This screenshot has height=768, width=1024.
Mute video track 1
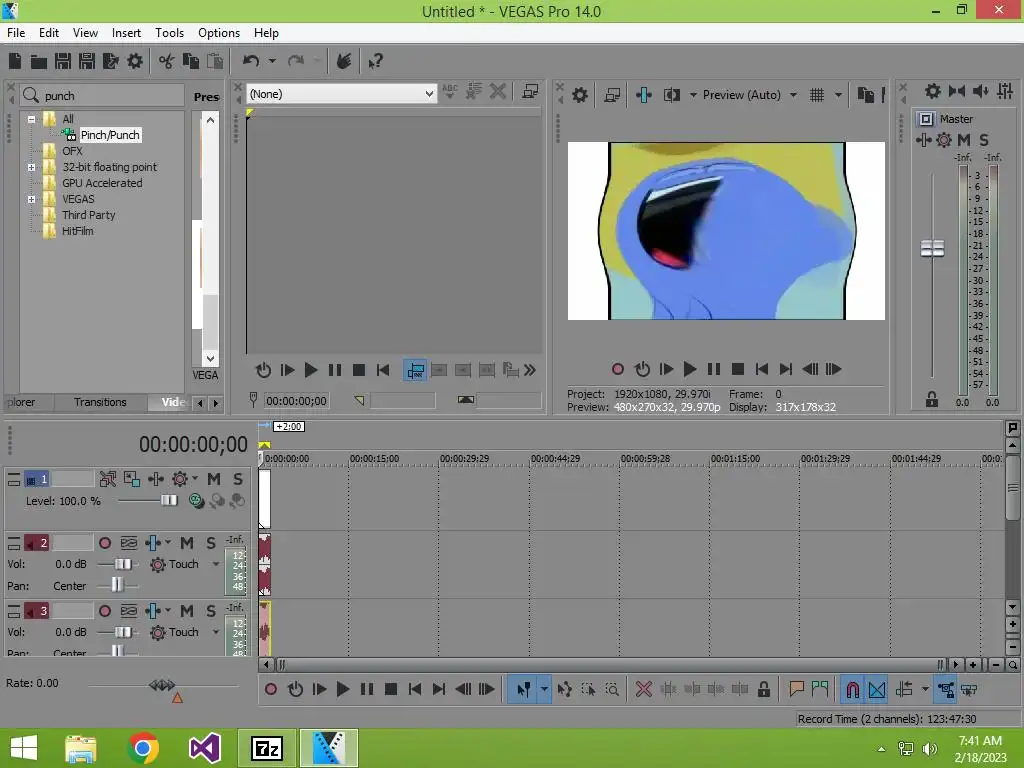[x=214, y=479]
